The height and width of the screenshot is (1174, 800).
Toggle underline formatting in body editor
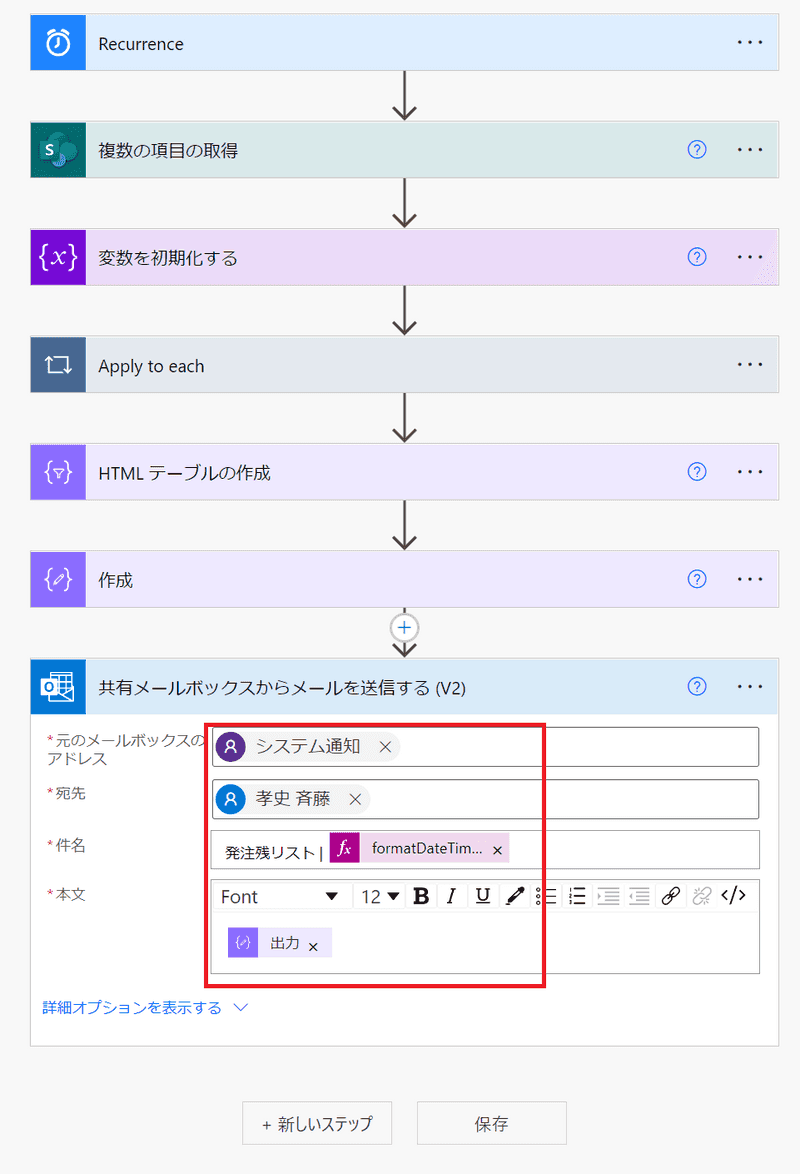tap(483, 896)
